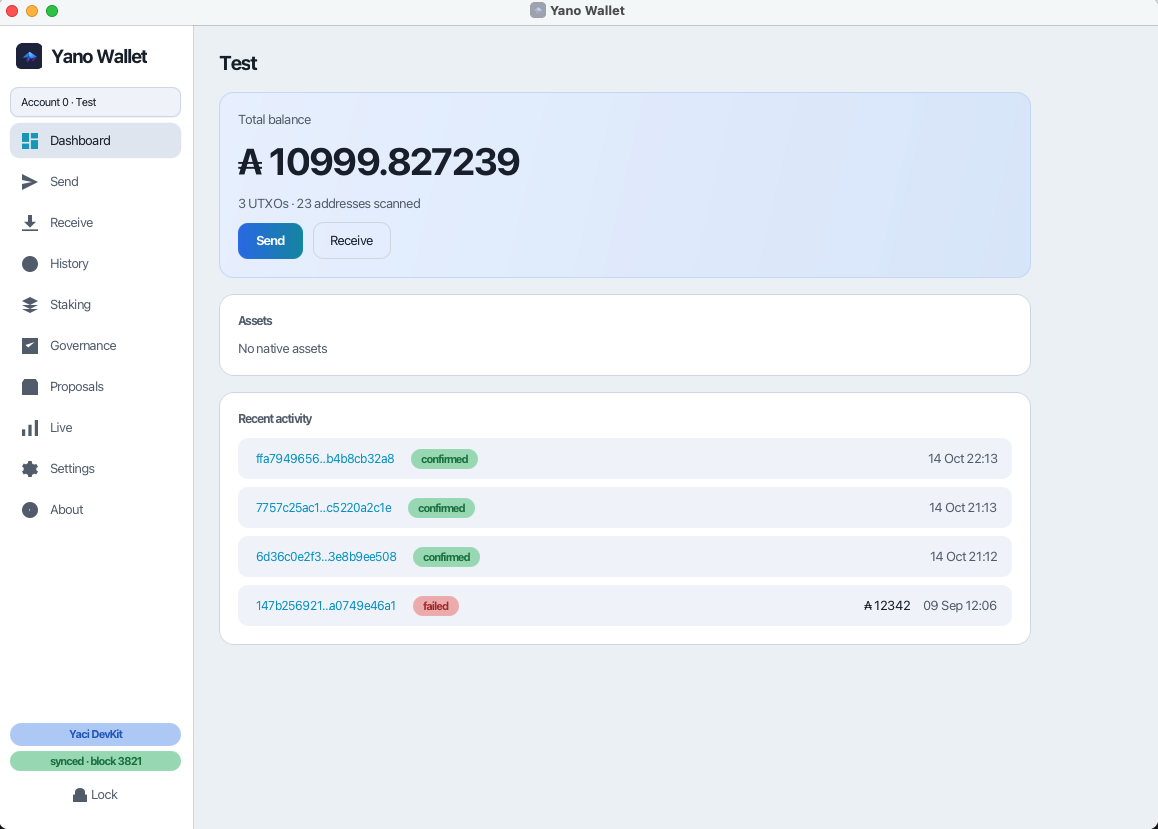
Task: Lock the wallet
Action: [95, 795]
